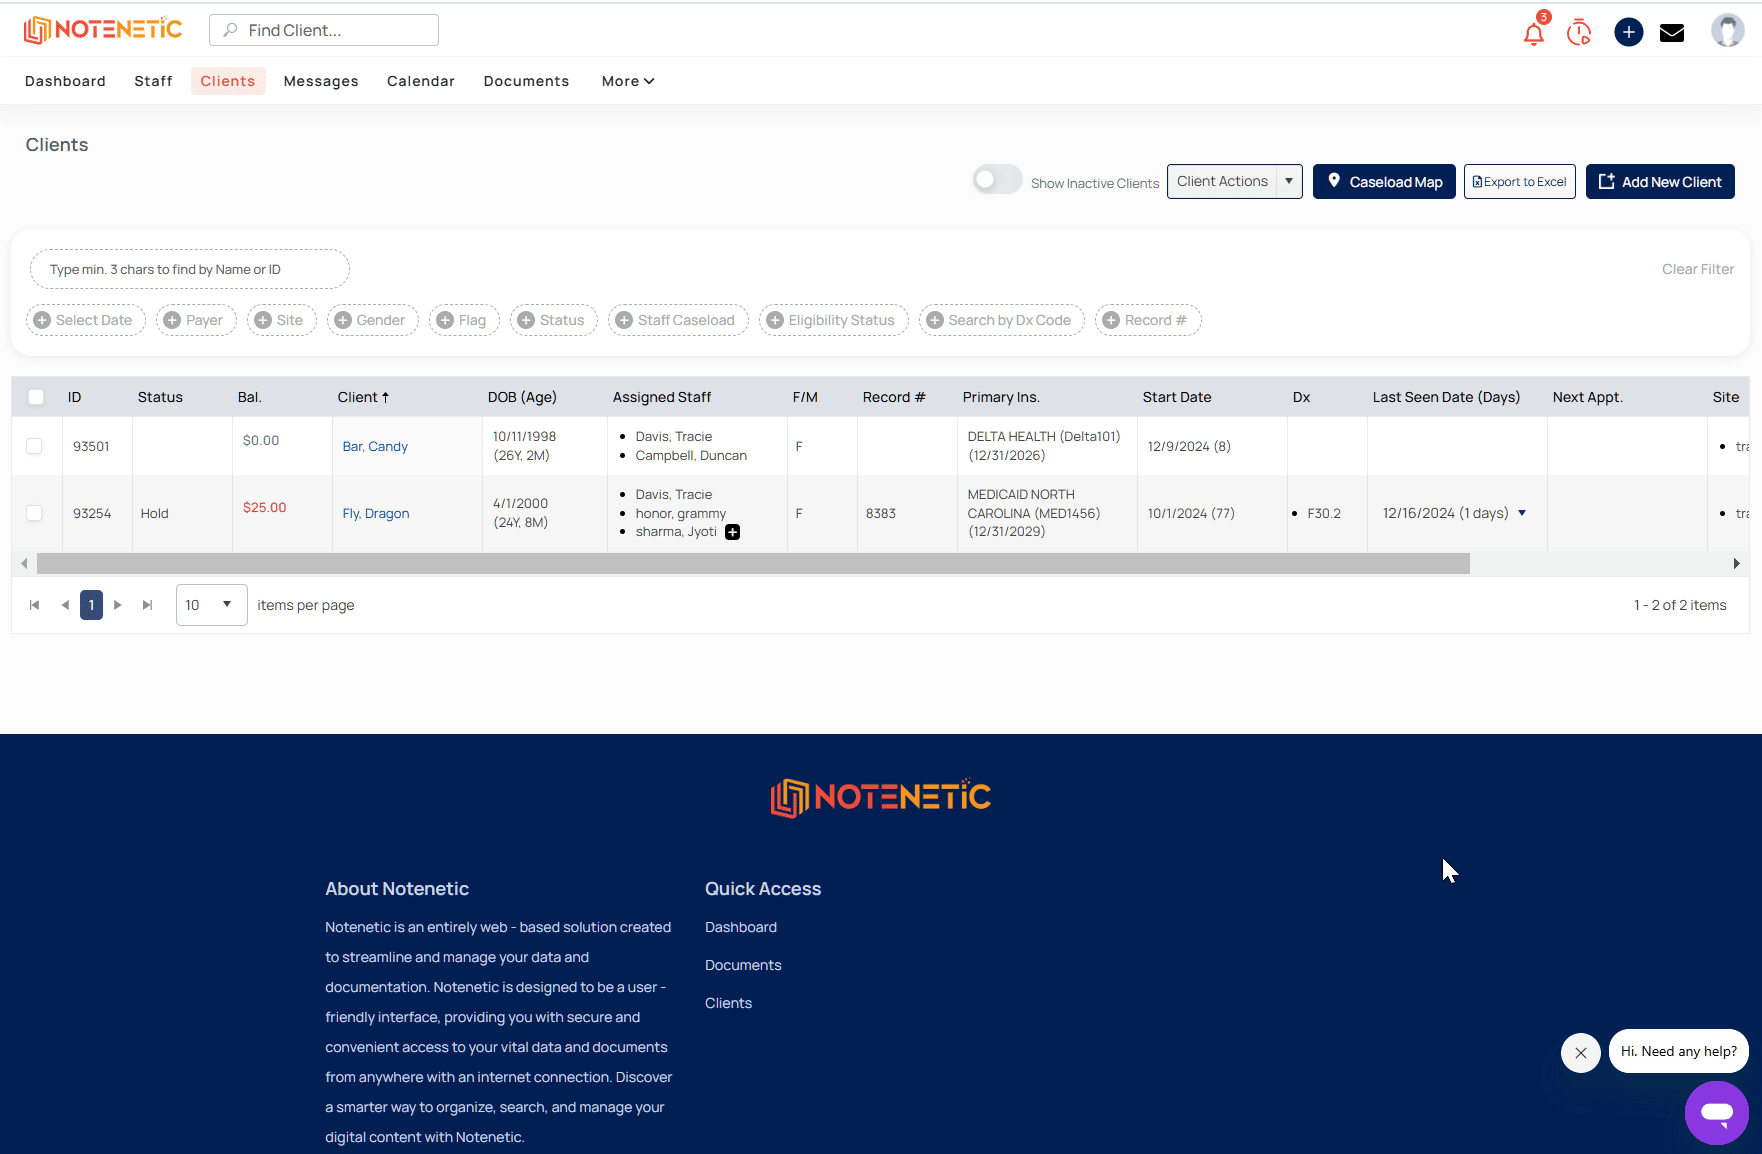Image resolution: width=1762 pixels, height=1154 pixels.
Task: Go to the Dashboard tab
Action: coord(65,81)
